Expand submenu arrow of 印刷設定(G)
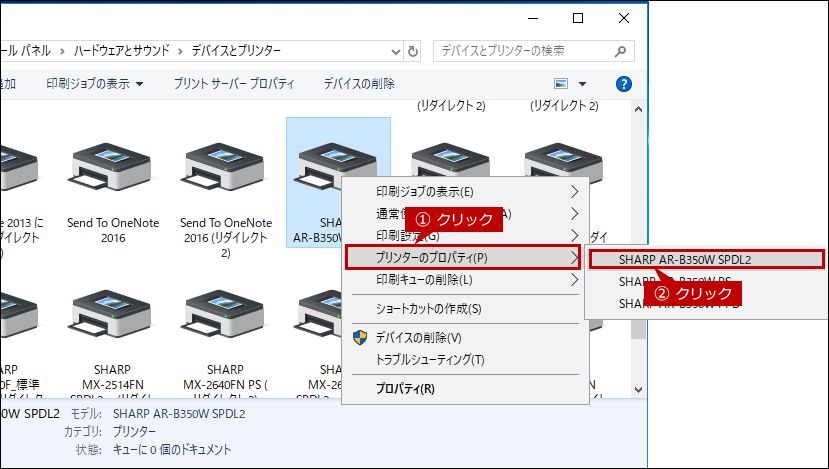Viewport: 829px width, 469px height. 574,235
